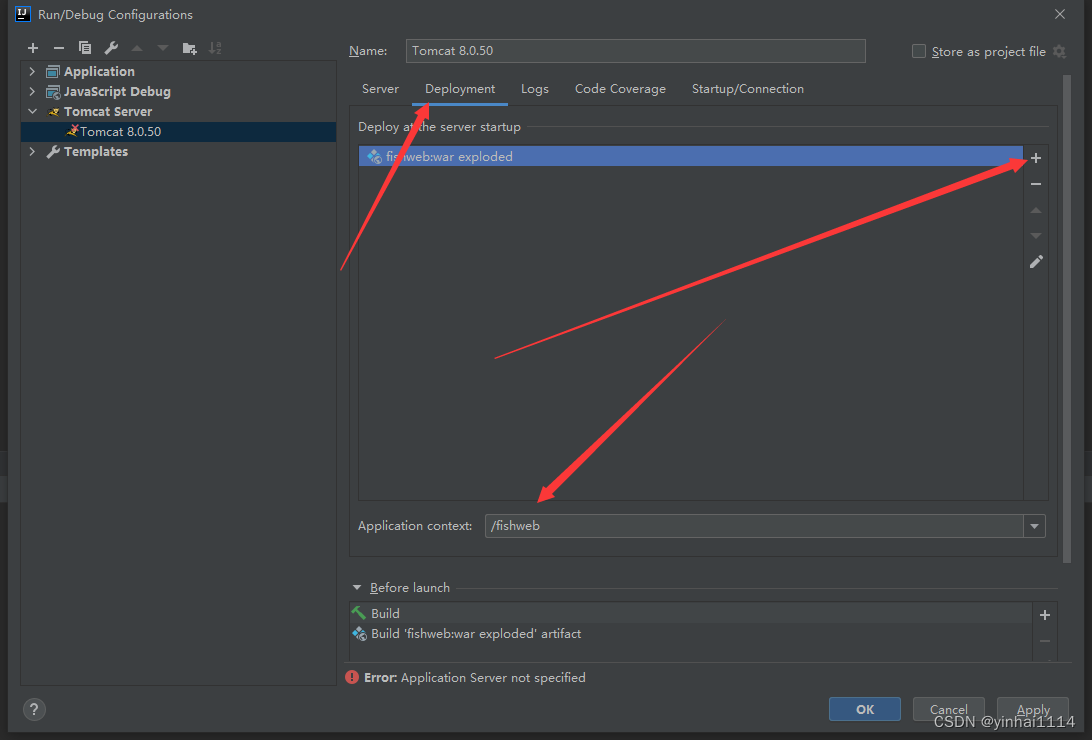Click the Application context text field
The image size is (1092, 740).
pyautogui.click(x=754, y=526)
